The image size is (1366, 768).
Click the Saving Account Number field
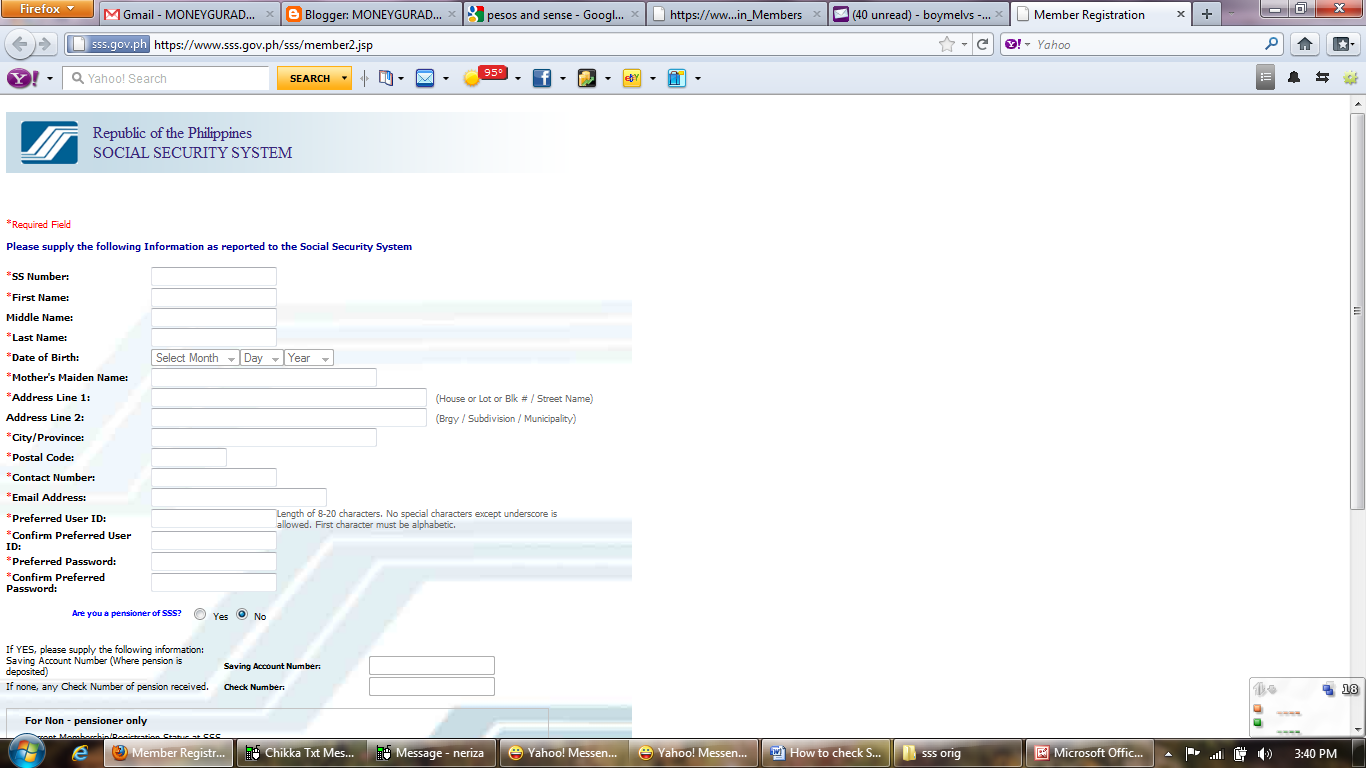(432, 666)
